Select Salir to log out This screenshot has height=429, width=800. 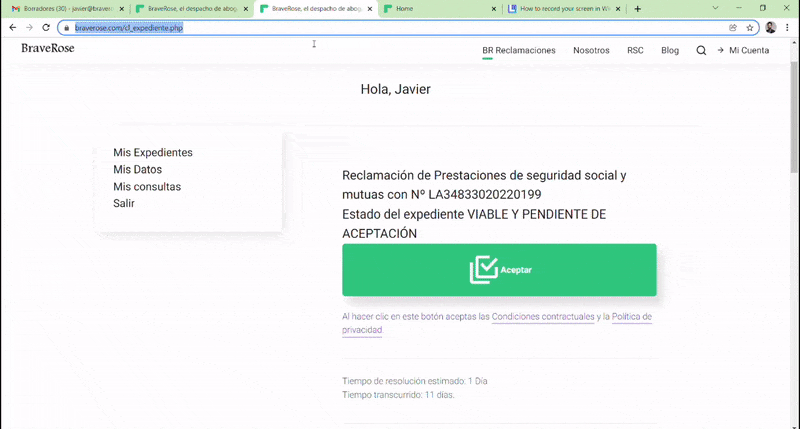pos(124,204)
